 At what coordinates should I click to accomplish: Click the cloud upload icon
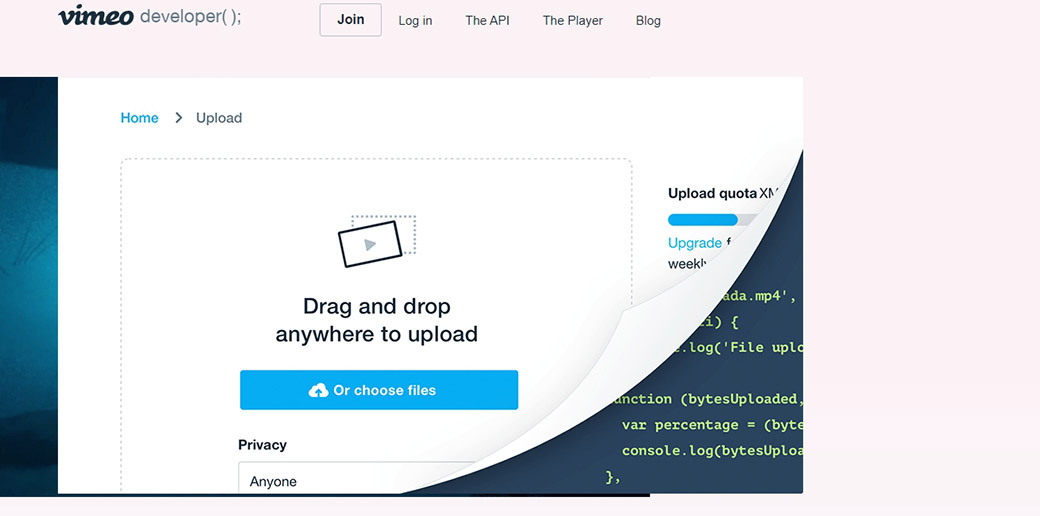click(x=319, y=391)
